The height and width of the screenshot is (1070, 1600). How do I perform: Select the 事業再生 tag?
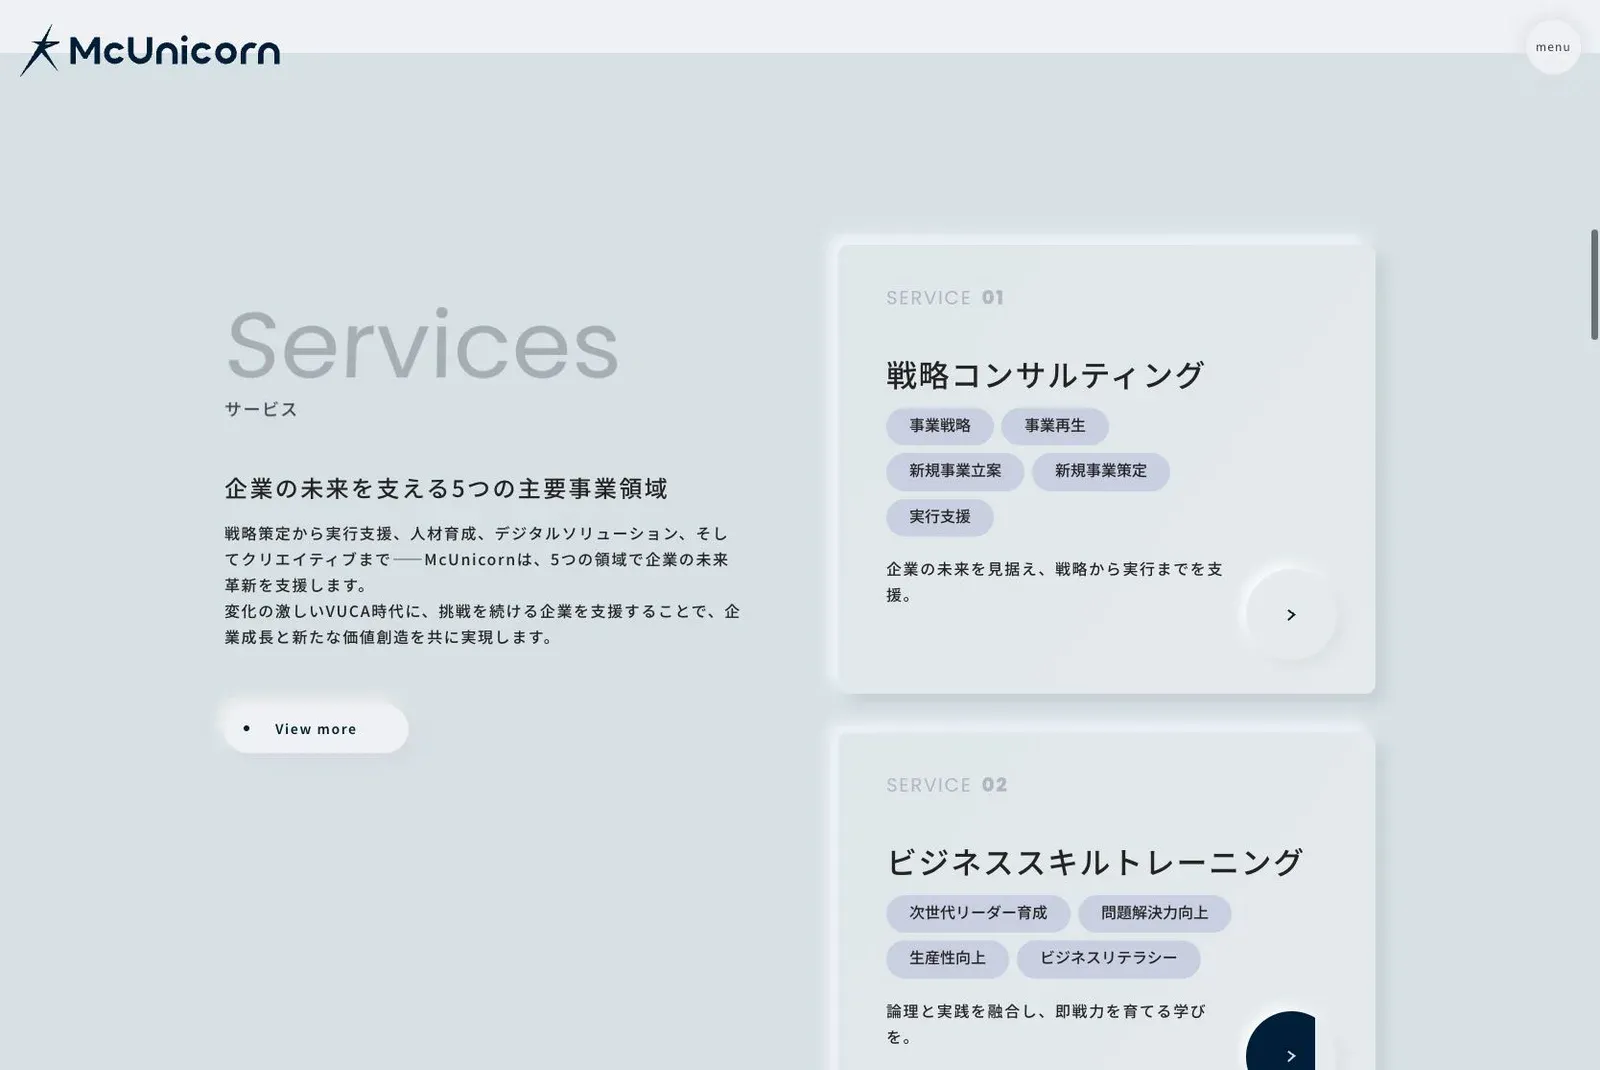[1055, 426]
